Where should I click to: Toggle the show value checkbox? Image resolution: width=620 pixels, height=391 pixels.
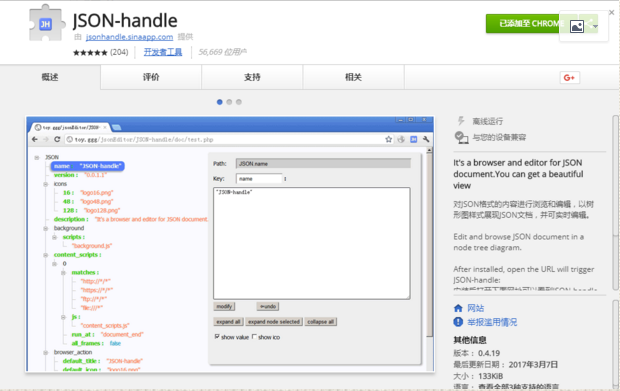[x=217, y=337]
